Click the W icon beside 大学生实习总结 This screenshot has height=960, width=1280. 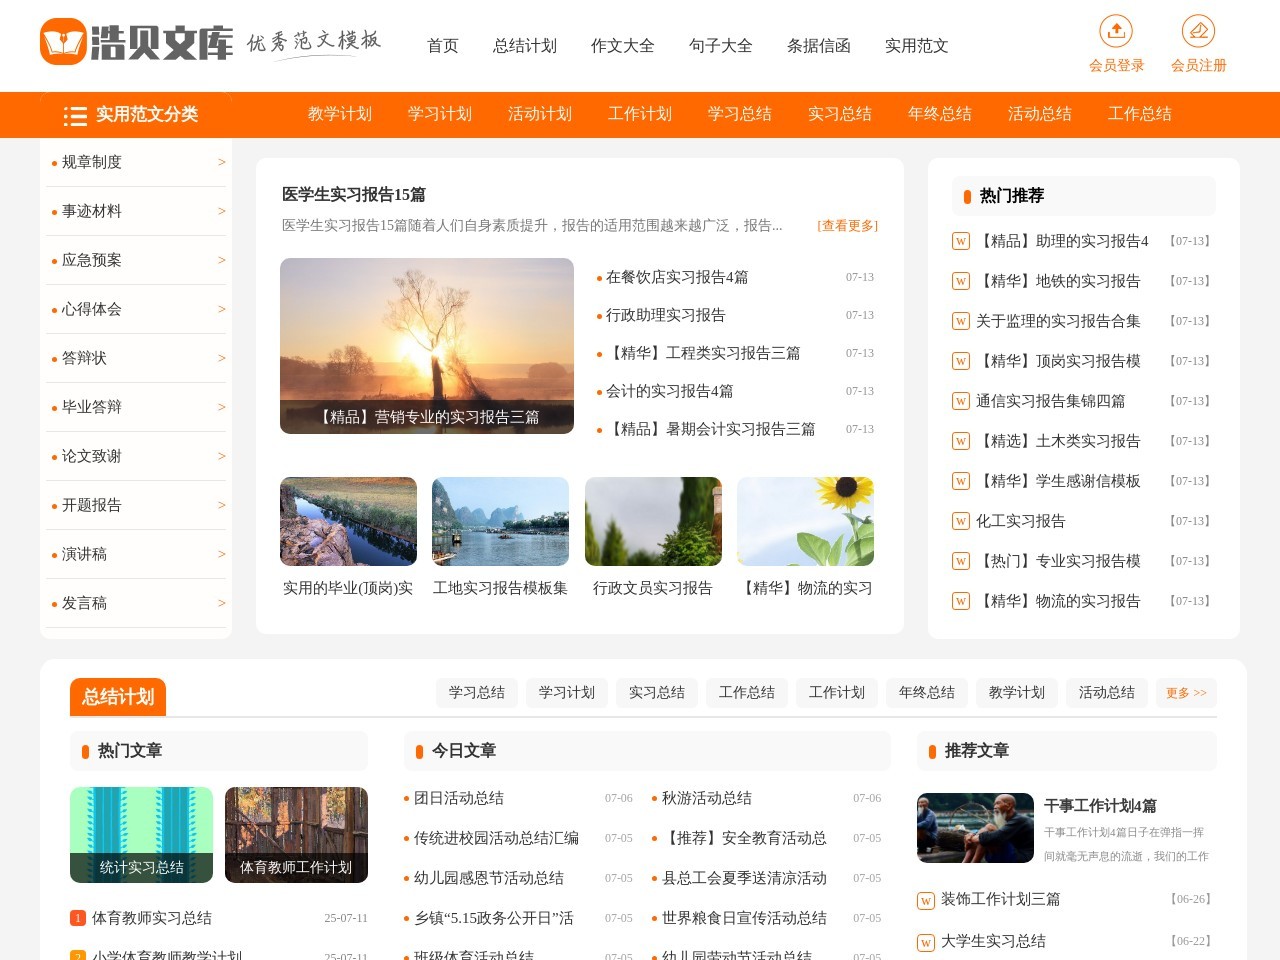coord(925,941)
